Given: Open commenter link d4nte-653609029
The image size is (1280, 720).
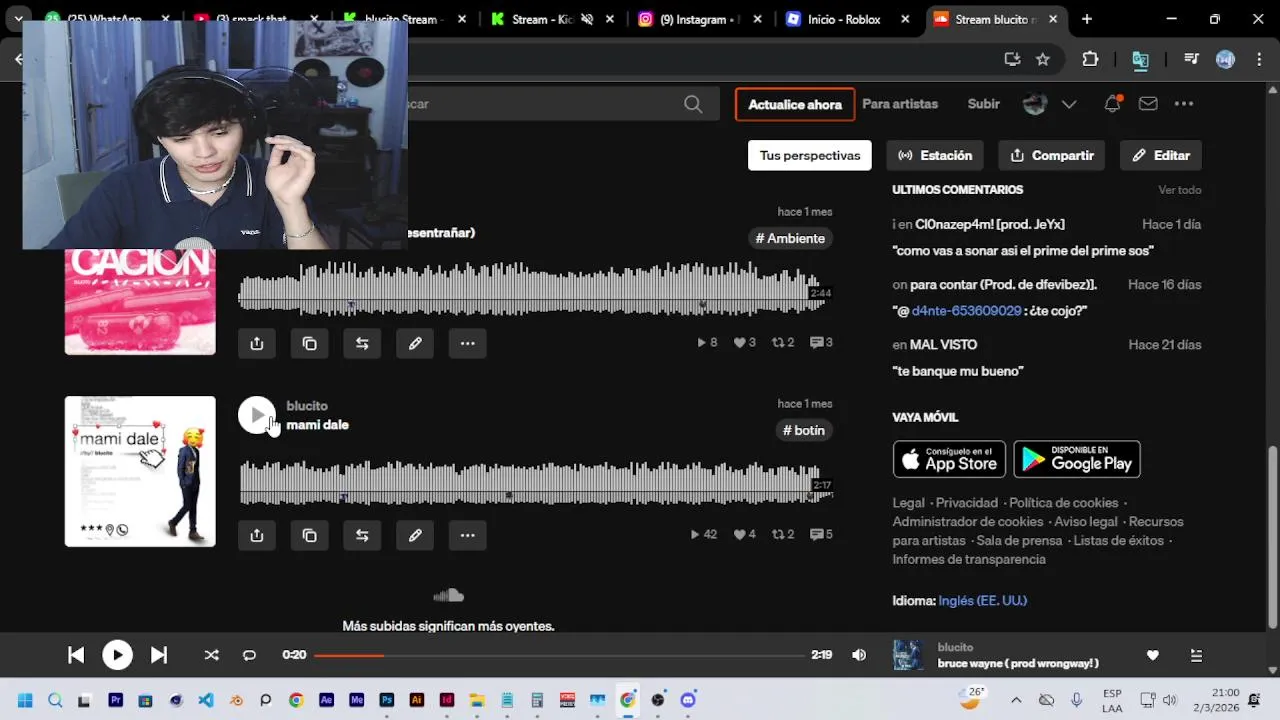Looking at the screenshot, I should tap(966, 311).
